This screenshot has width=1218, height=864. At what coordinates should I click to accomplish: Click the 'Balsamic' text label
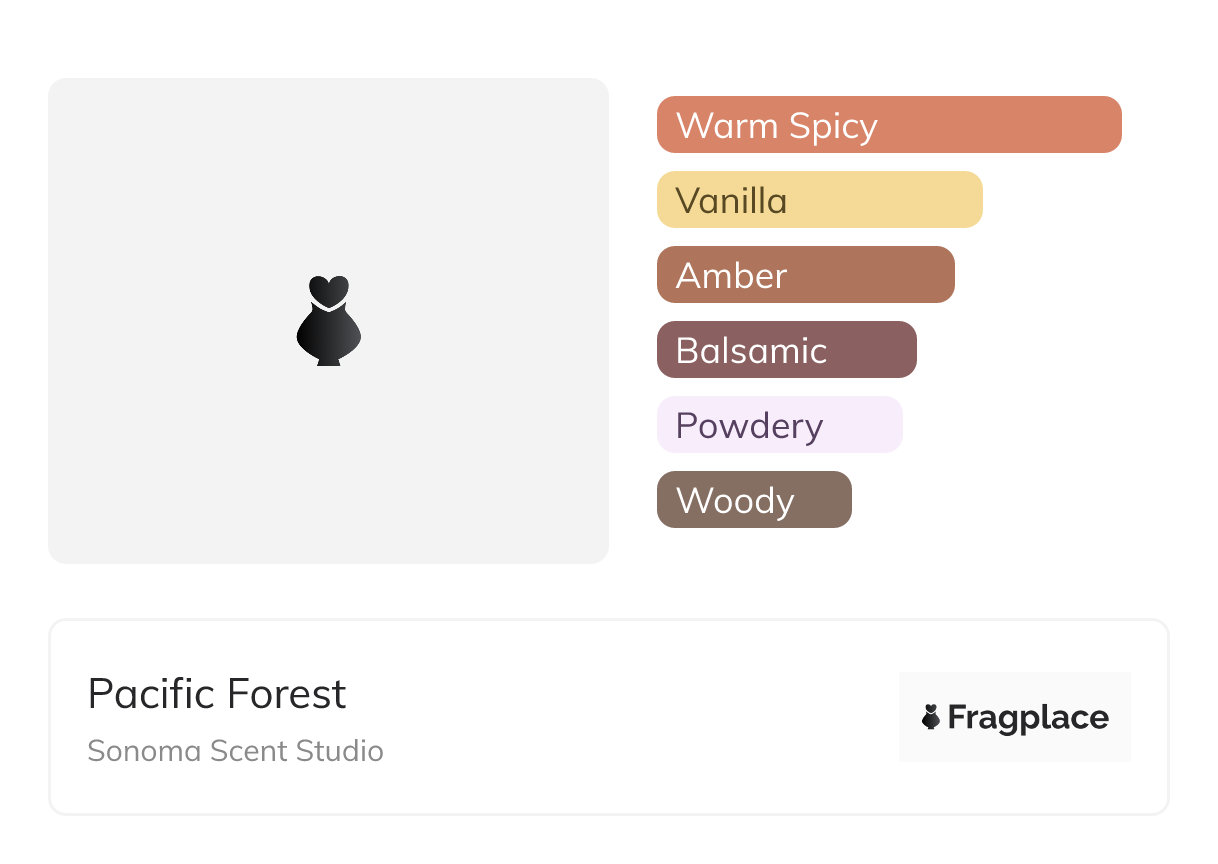[x=751, y=351]
